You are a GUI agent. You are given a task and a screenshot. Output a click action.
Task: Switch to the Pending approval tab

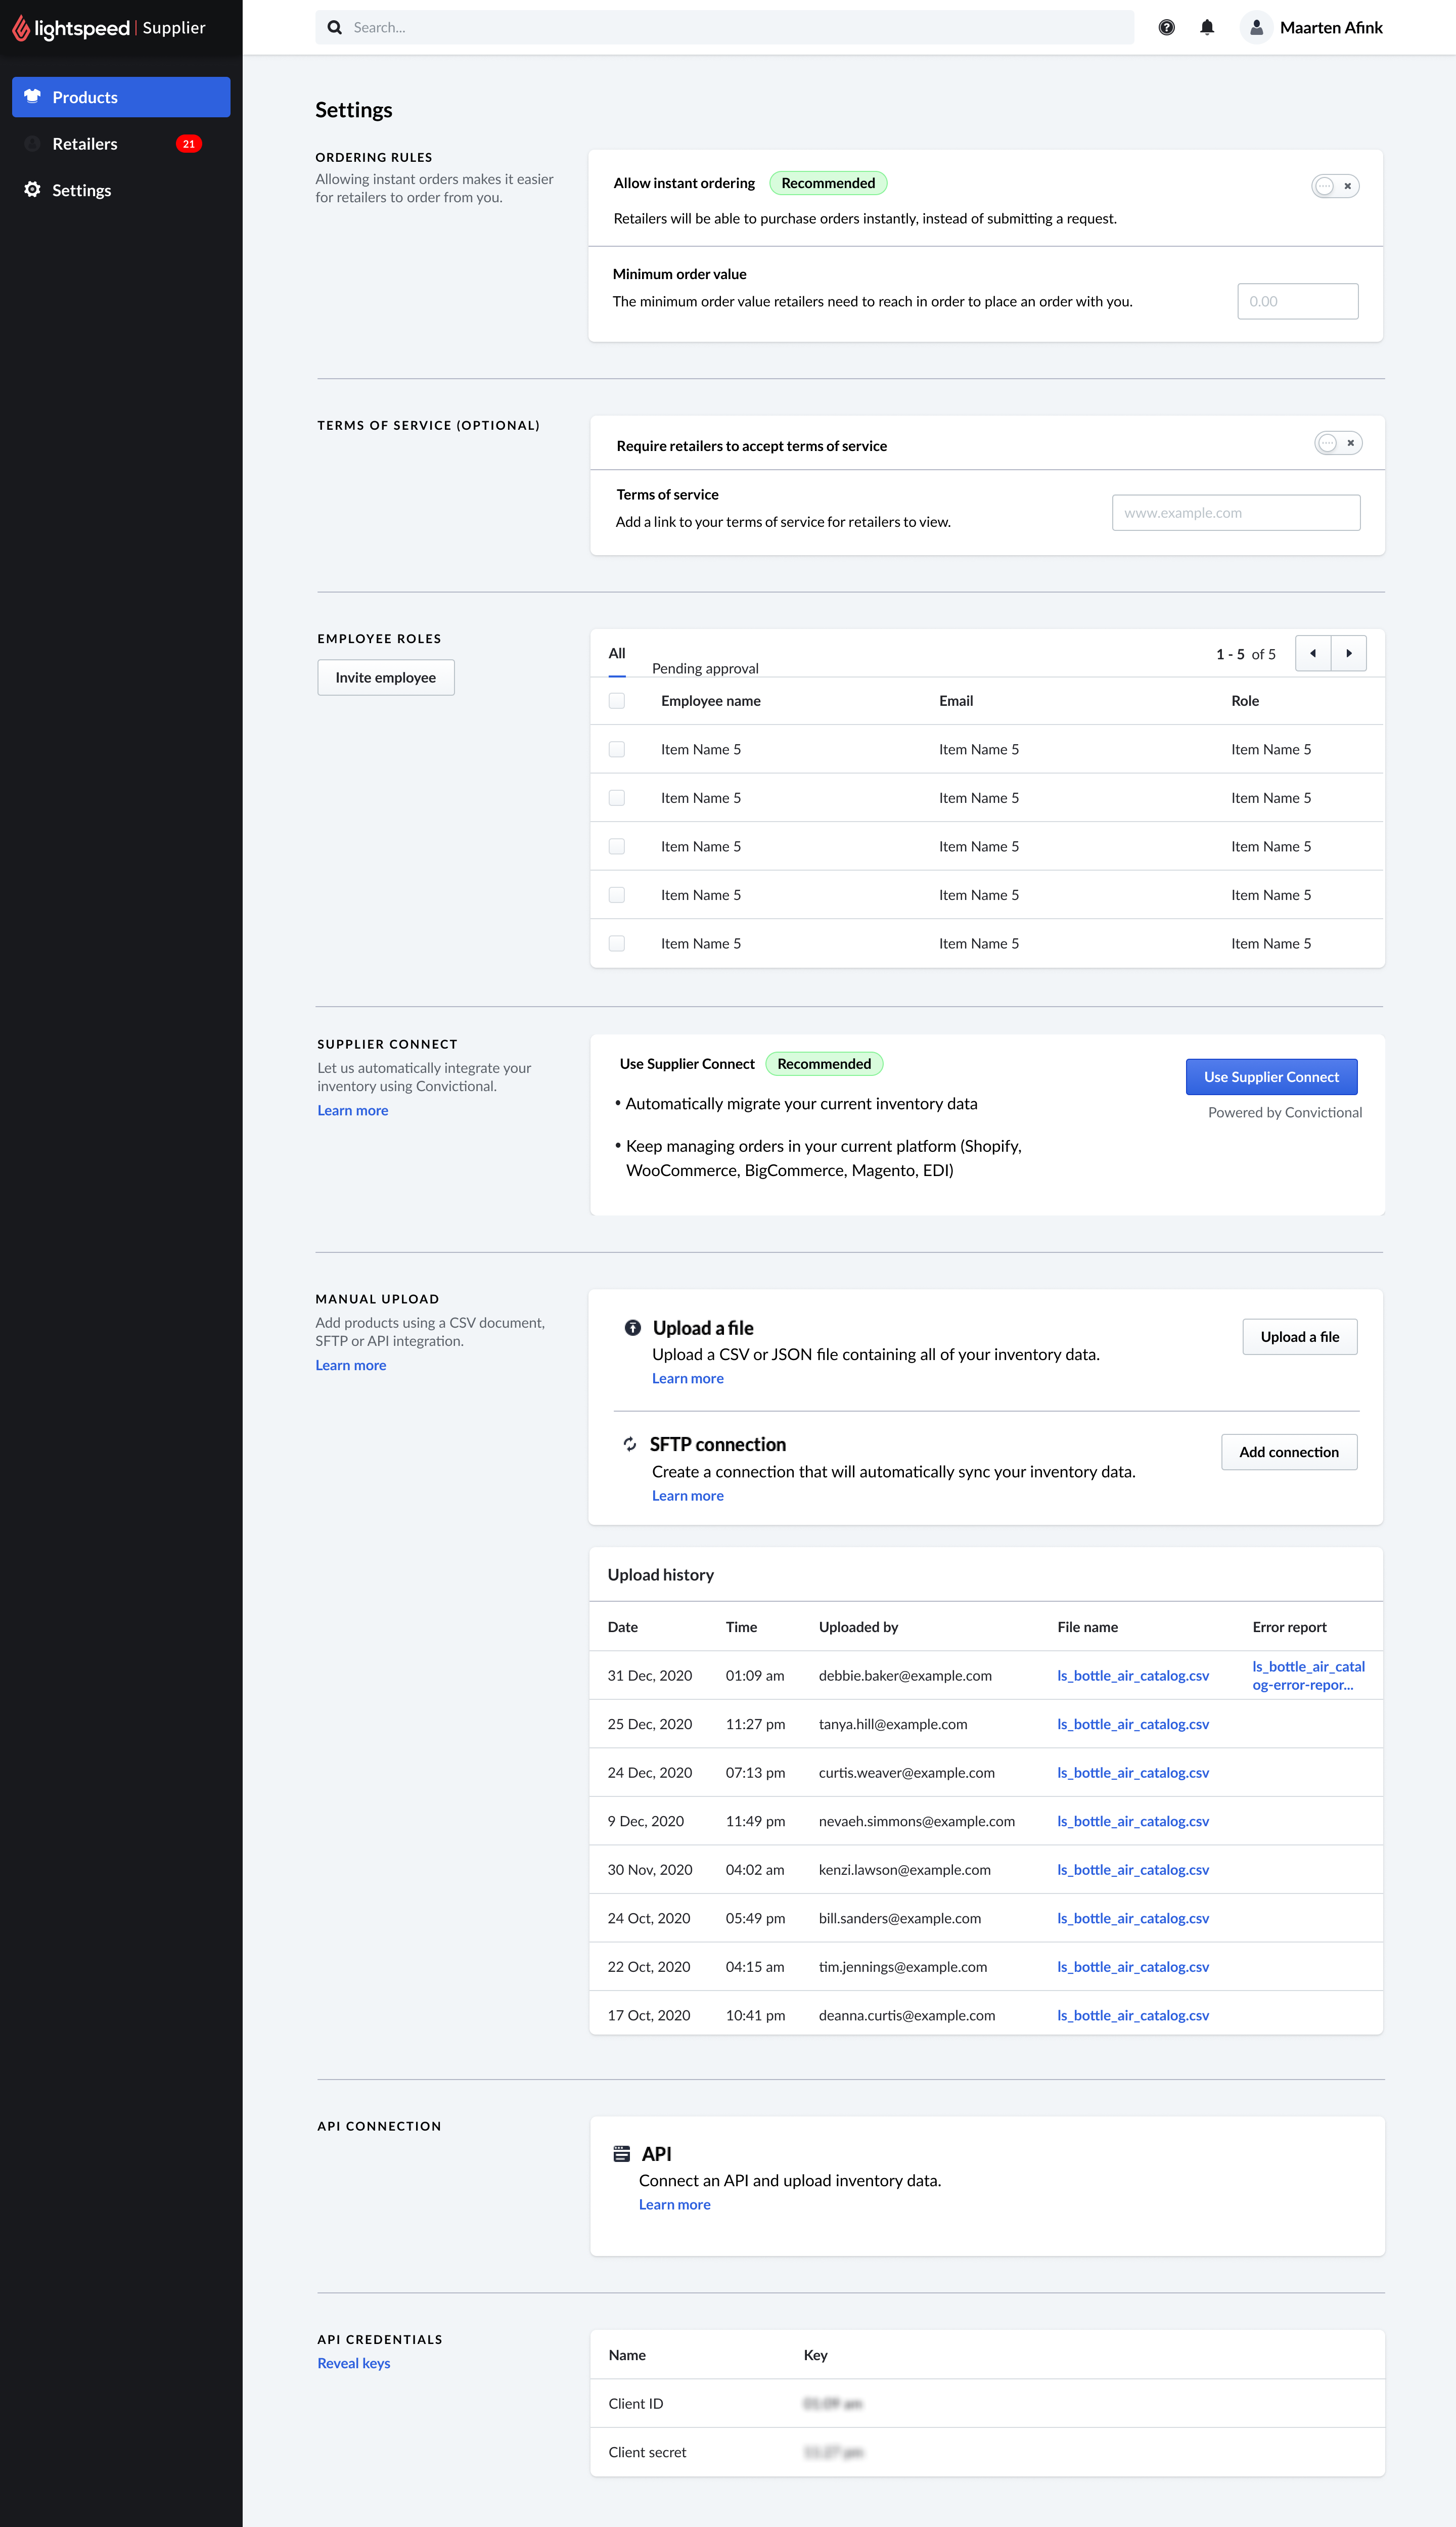(705, 668)
